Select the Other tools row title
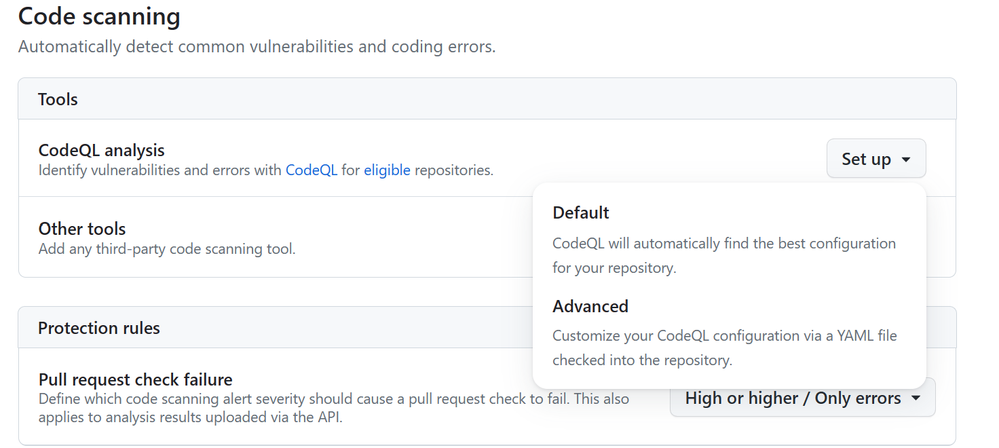 click(x=82, y=228)
